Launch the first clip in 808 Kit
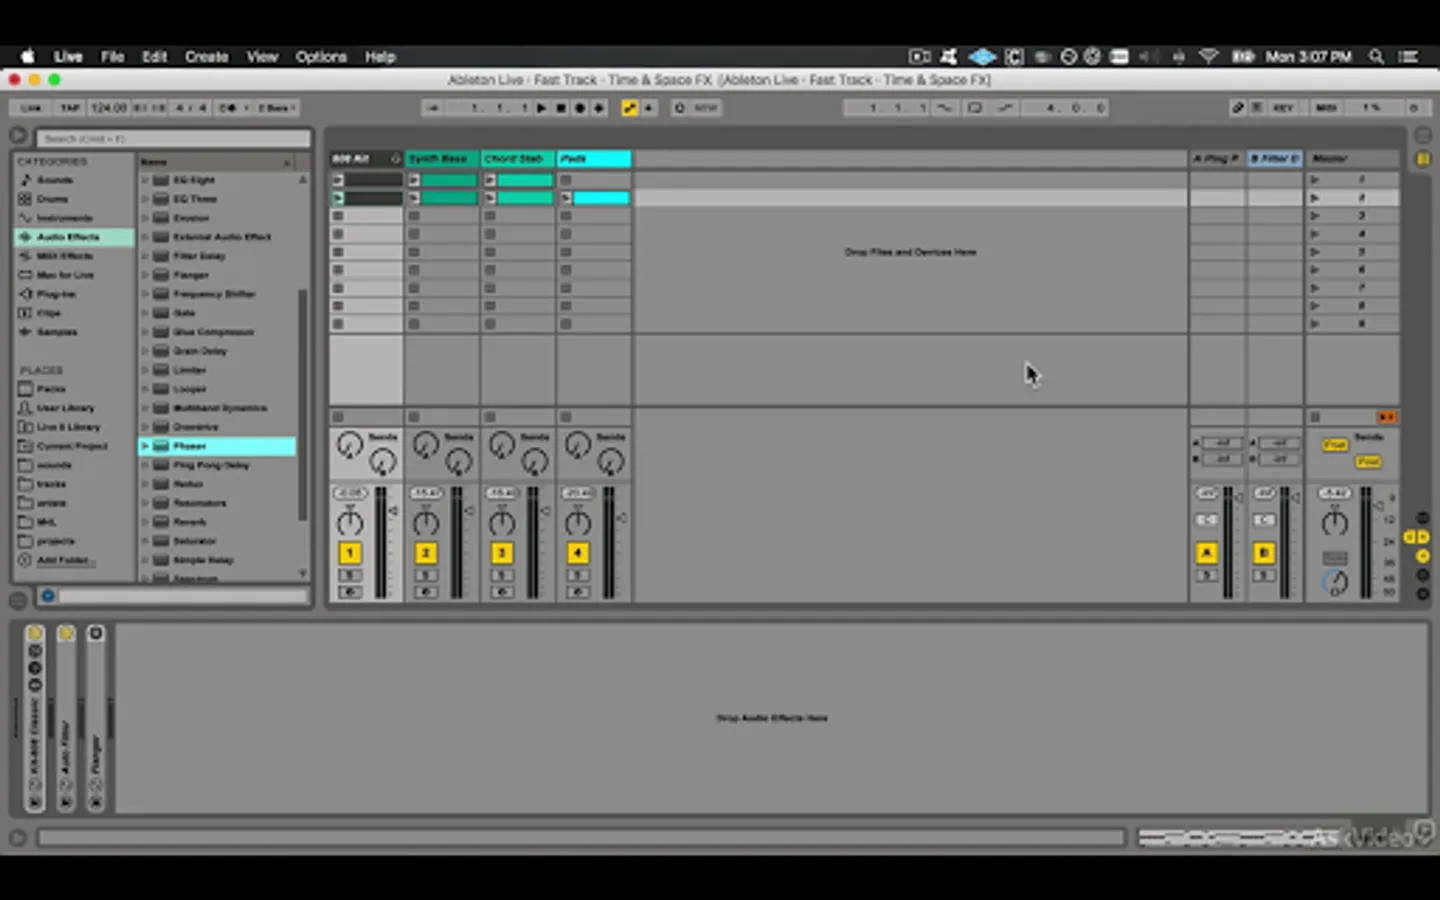1440x900 pixels. click(338, 180)
